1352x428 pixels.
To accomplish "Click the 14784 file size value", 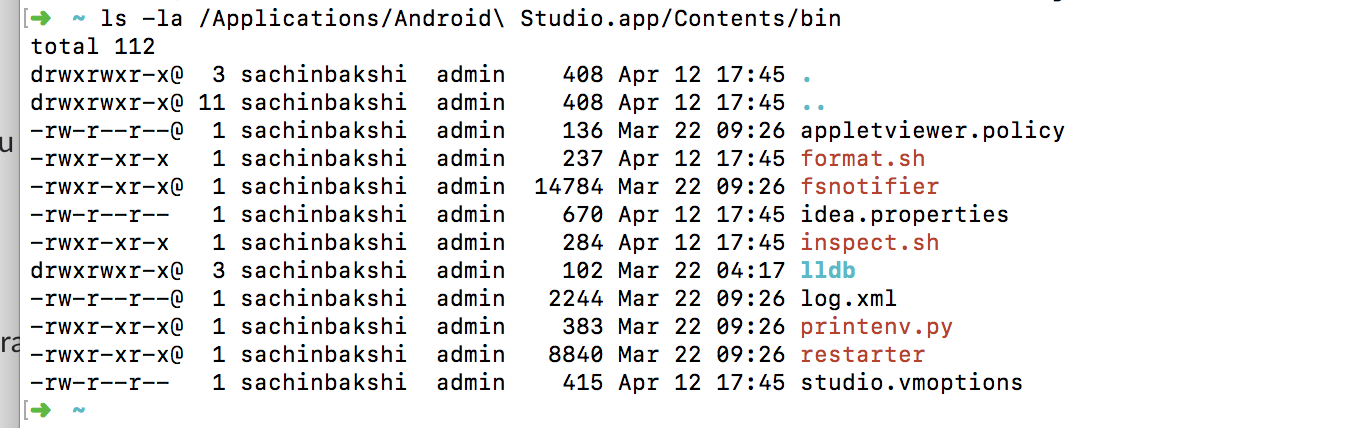I will pos(568,187).
